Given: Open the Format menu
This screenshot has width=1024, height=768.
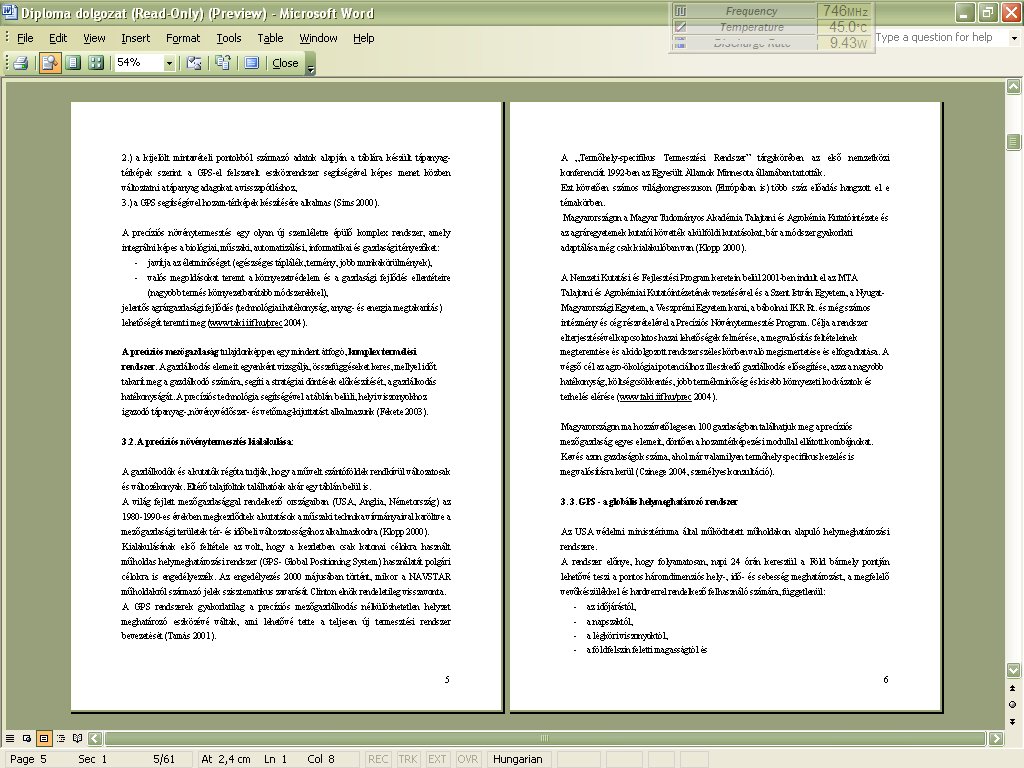Looking at the screenshot, I should [183, 38].
